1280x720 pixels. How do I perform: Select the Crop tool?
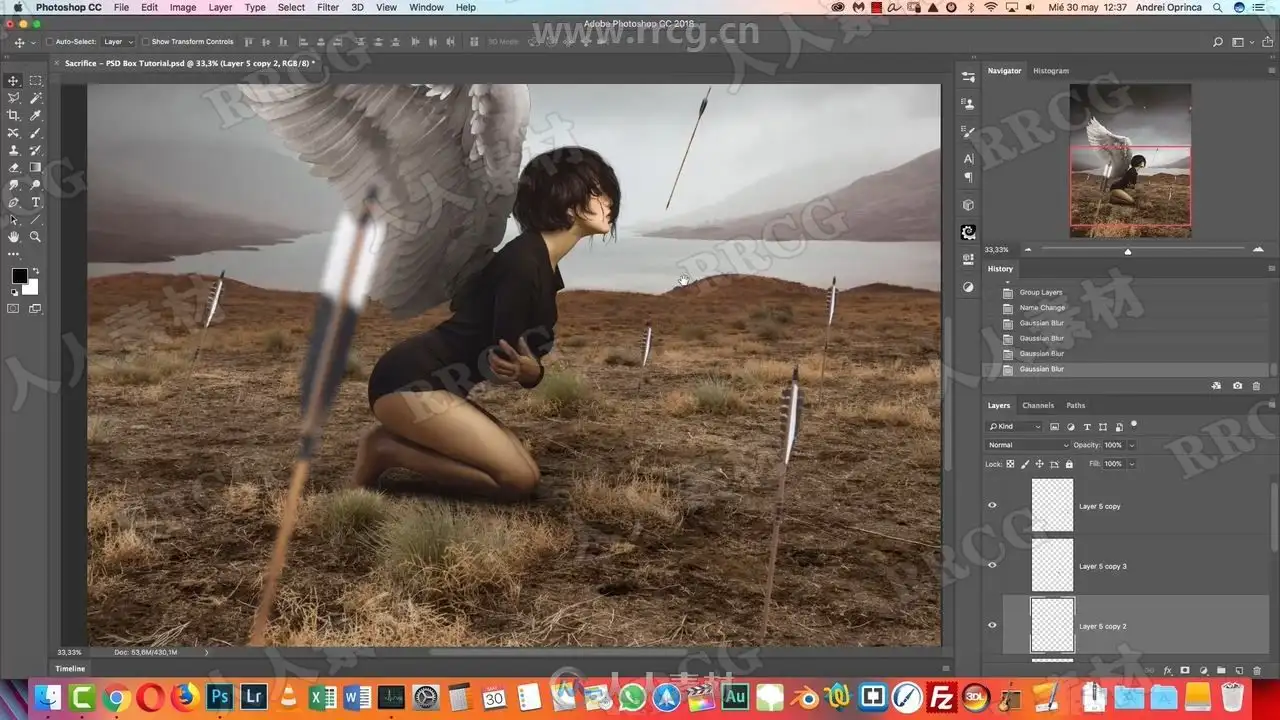(x=13, y=116)
